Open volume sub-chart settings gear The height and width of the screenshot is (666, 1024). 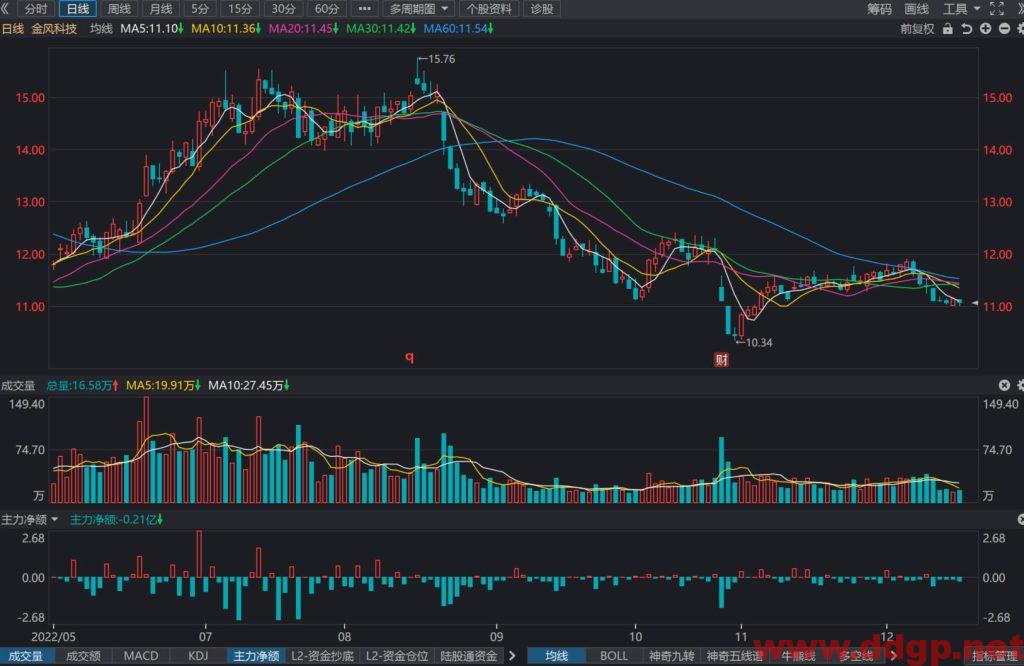[1020, 385]
